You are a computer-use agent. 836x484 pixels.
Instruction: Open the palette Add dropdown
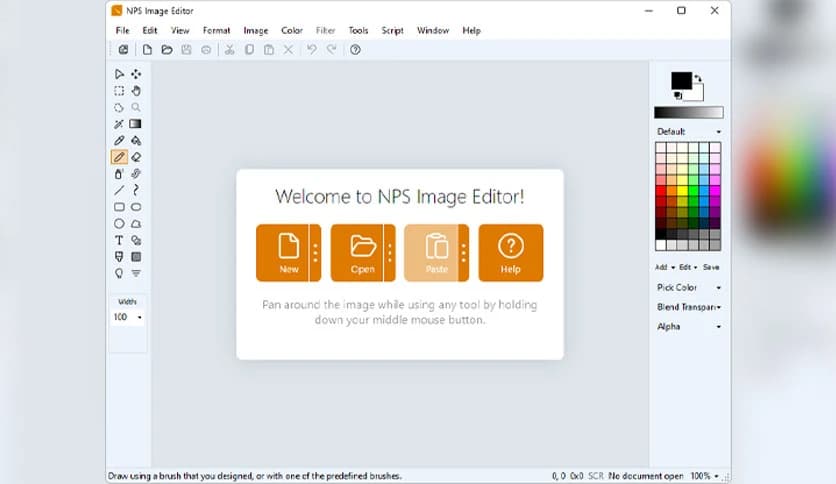click(664, 267)
